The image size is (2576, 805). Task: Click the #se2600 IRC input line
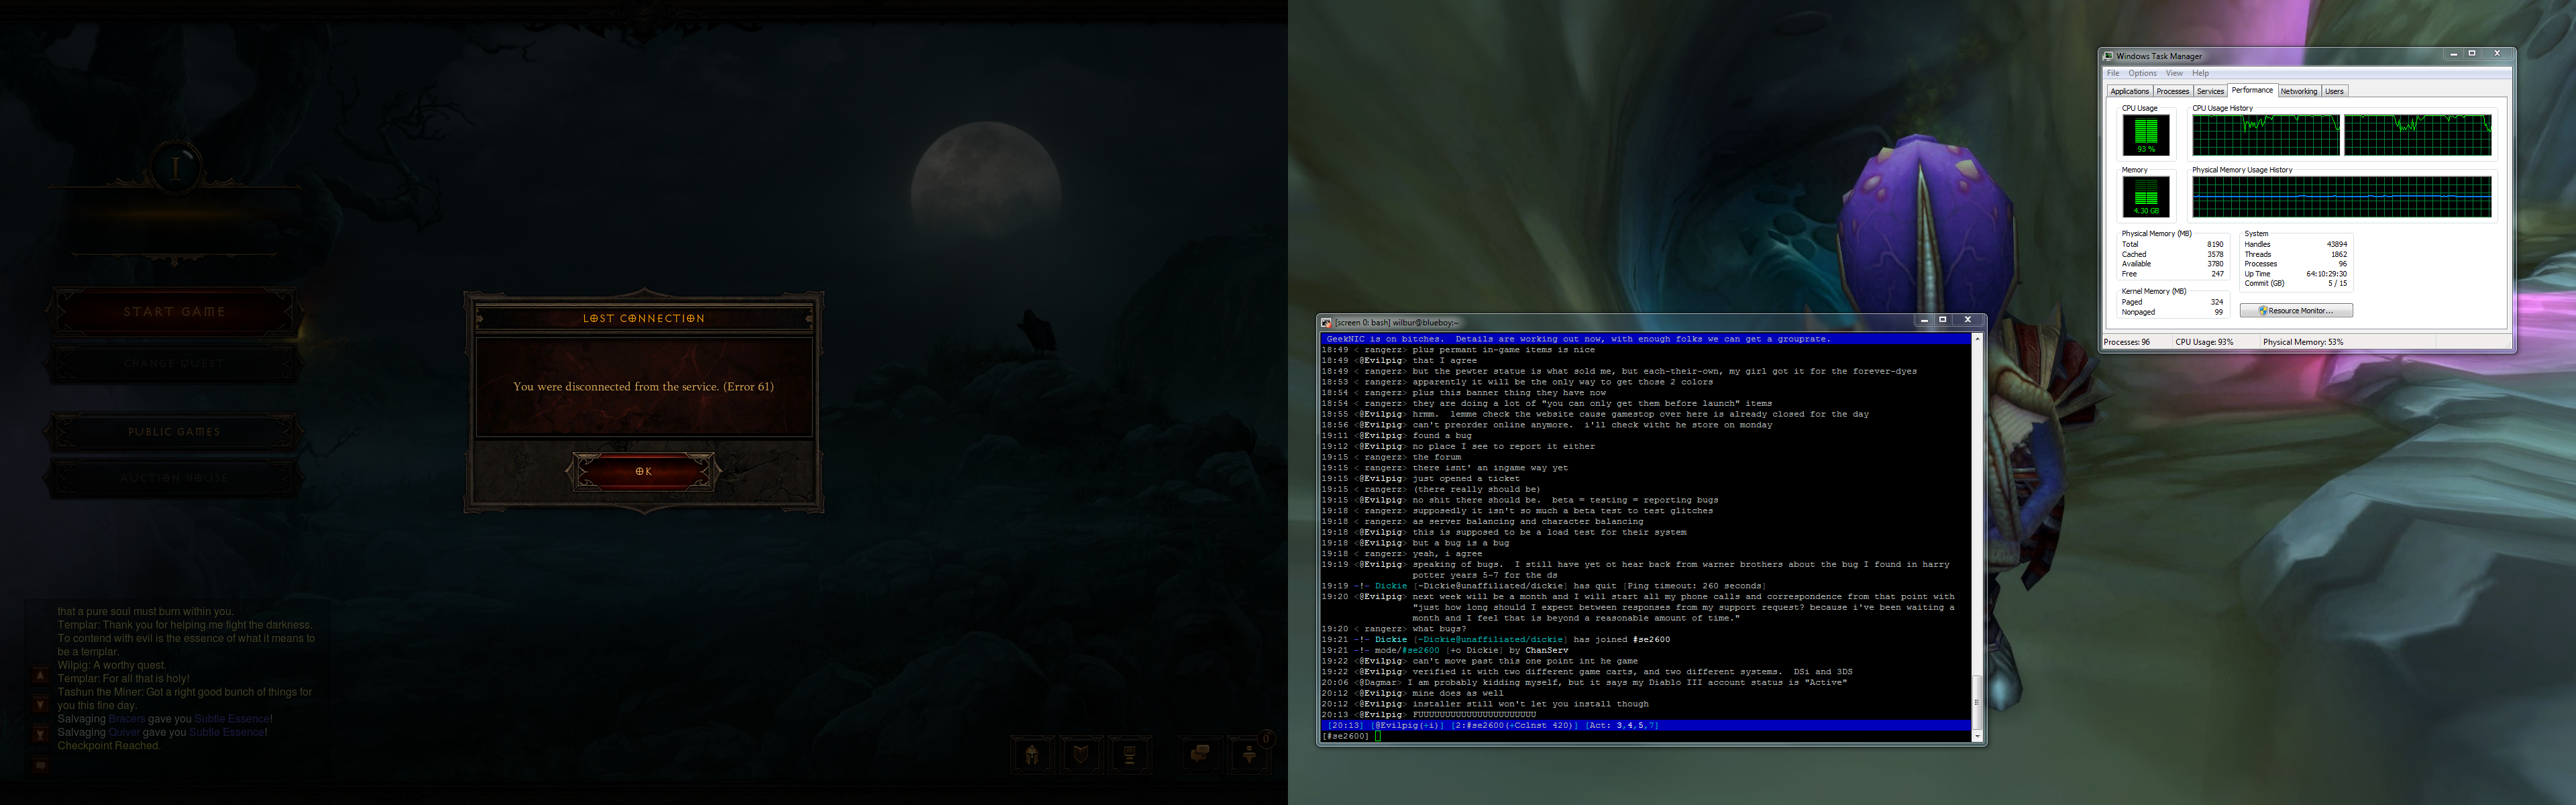pos(1646,736)
